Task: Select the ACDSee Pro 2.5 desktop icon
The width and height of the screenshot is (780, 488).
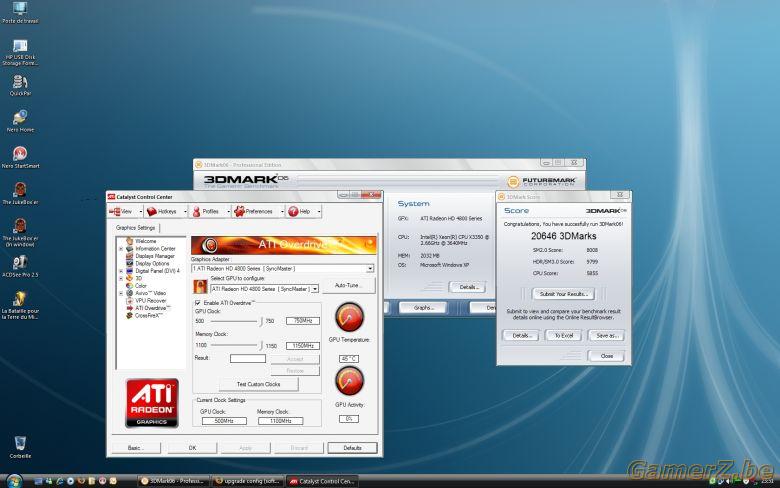Action: (20, 266)
